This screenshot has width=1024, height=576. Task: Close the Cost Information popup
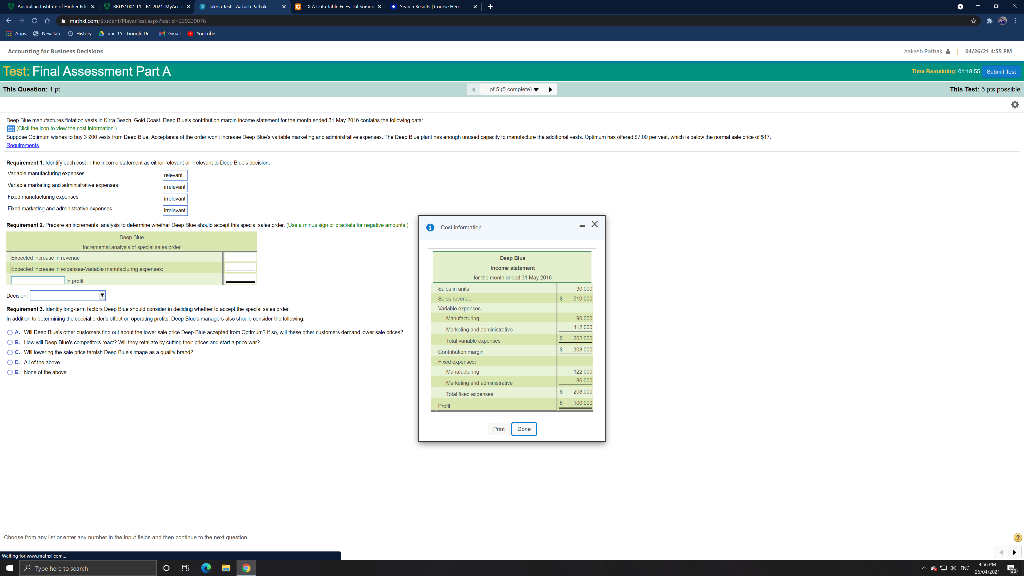coord(594,224)
